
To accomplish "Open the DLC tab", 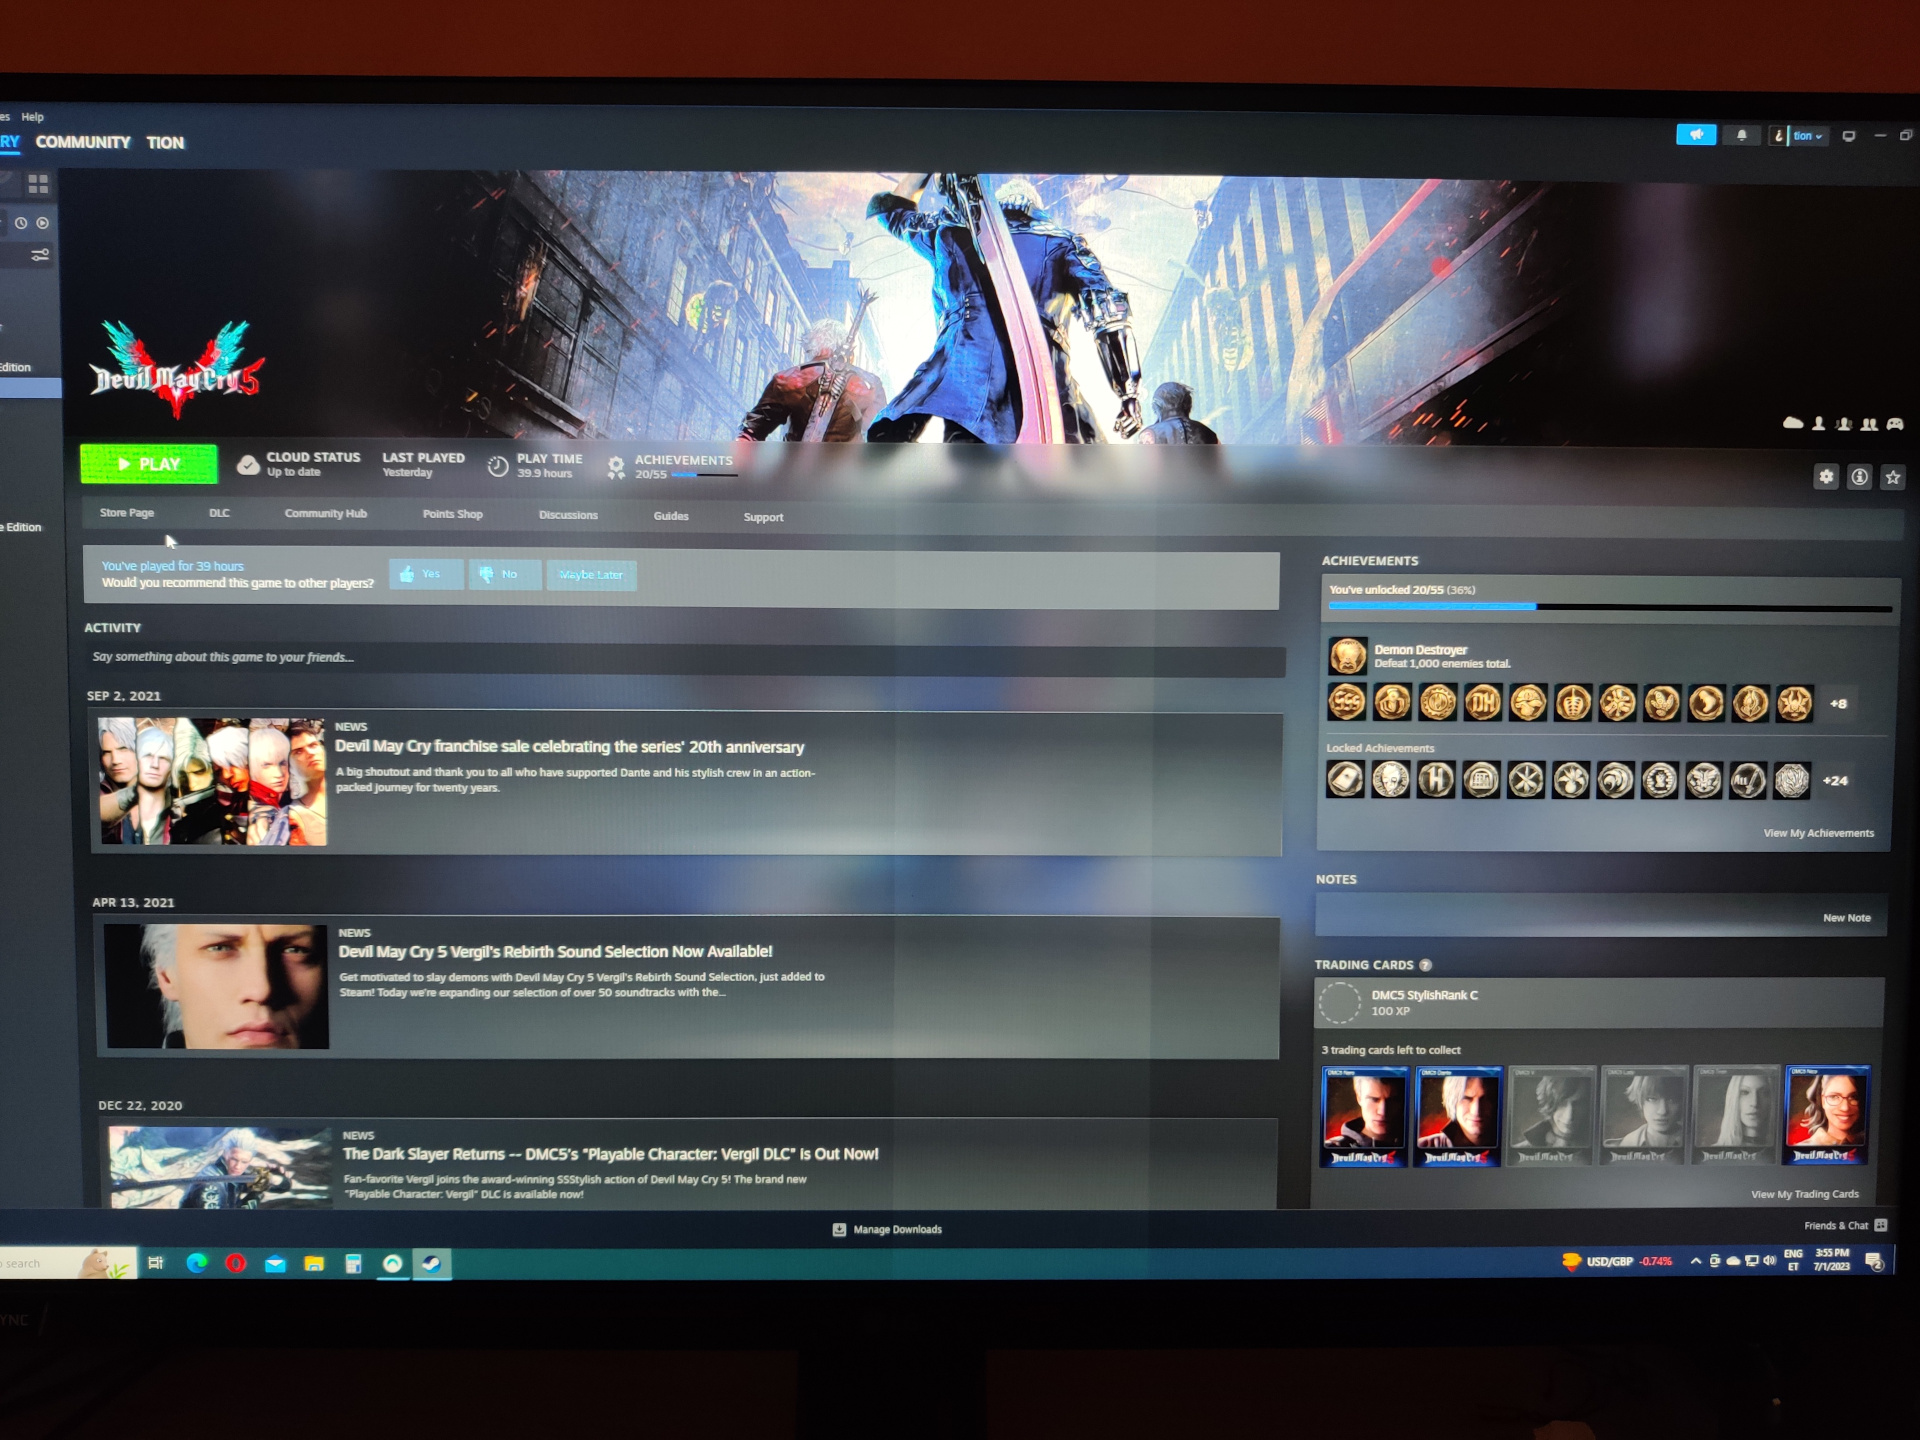I will click(219, 513).
